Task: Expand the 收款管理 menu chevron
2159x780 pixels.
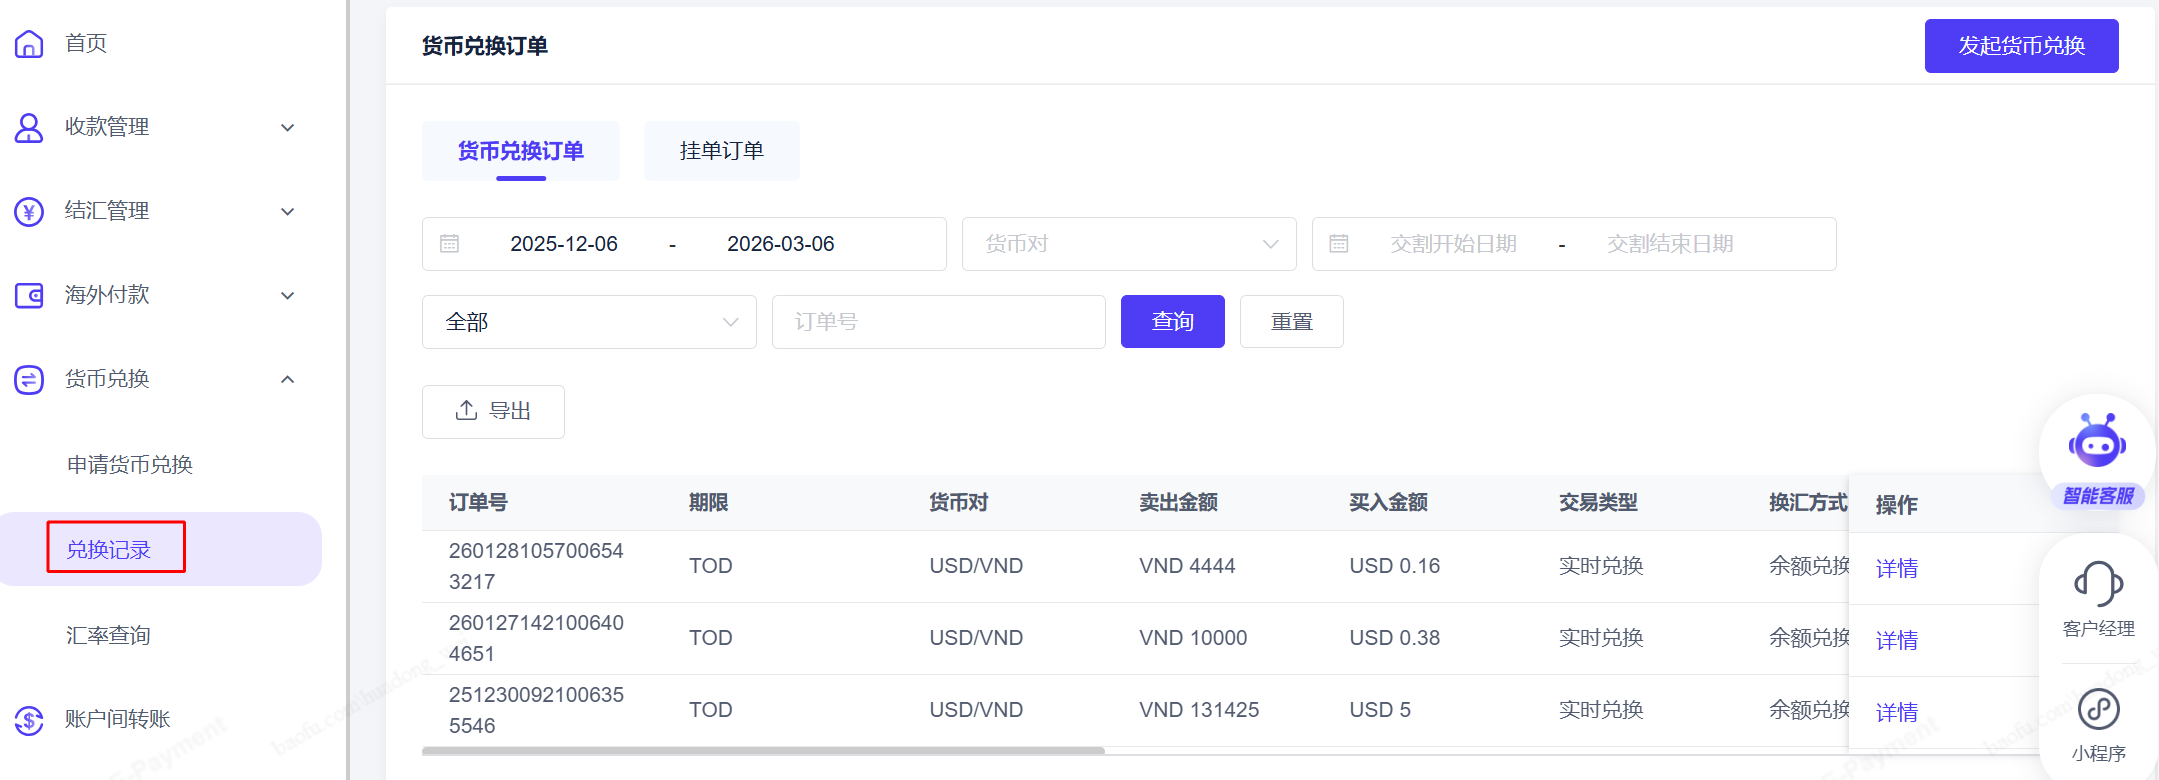Action: tap(288, 127)
